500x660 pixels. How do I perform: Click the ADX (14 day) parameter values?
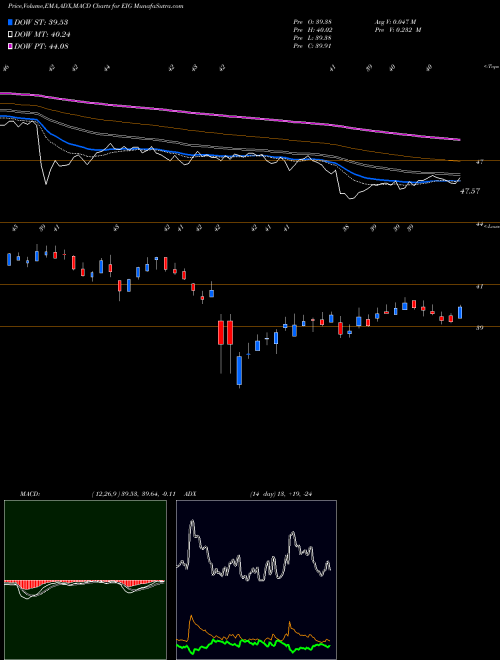(281, 494)
